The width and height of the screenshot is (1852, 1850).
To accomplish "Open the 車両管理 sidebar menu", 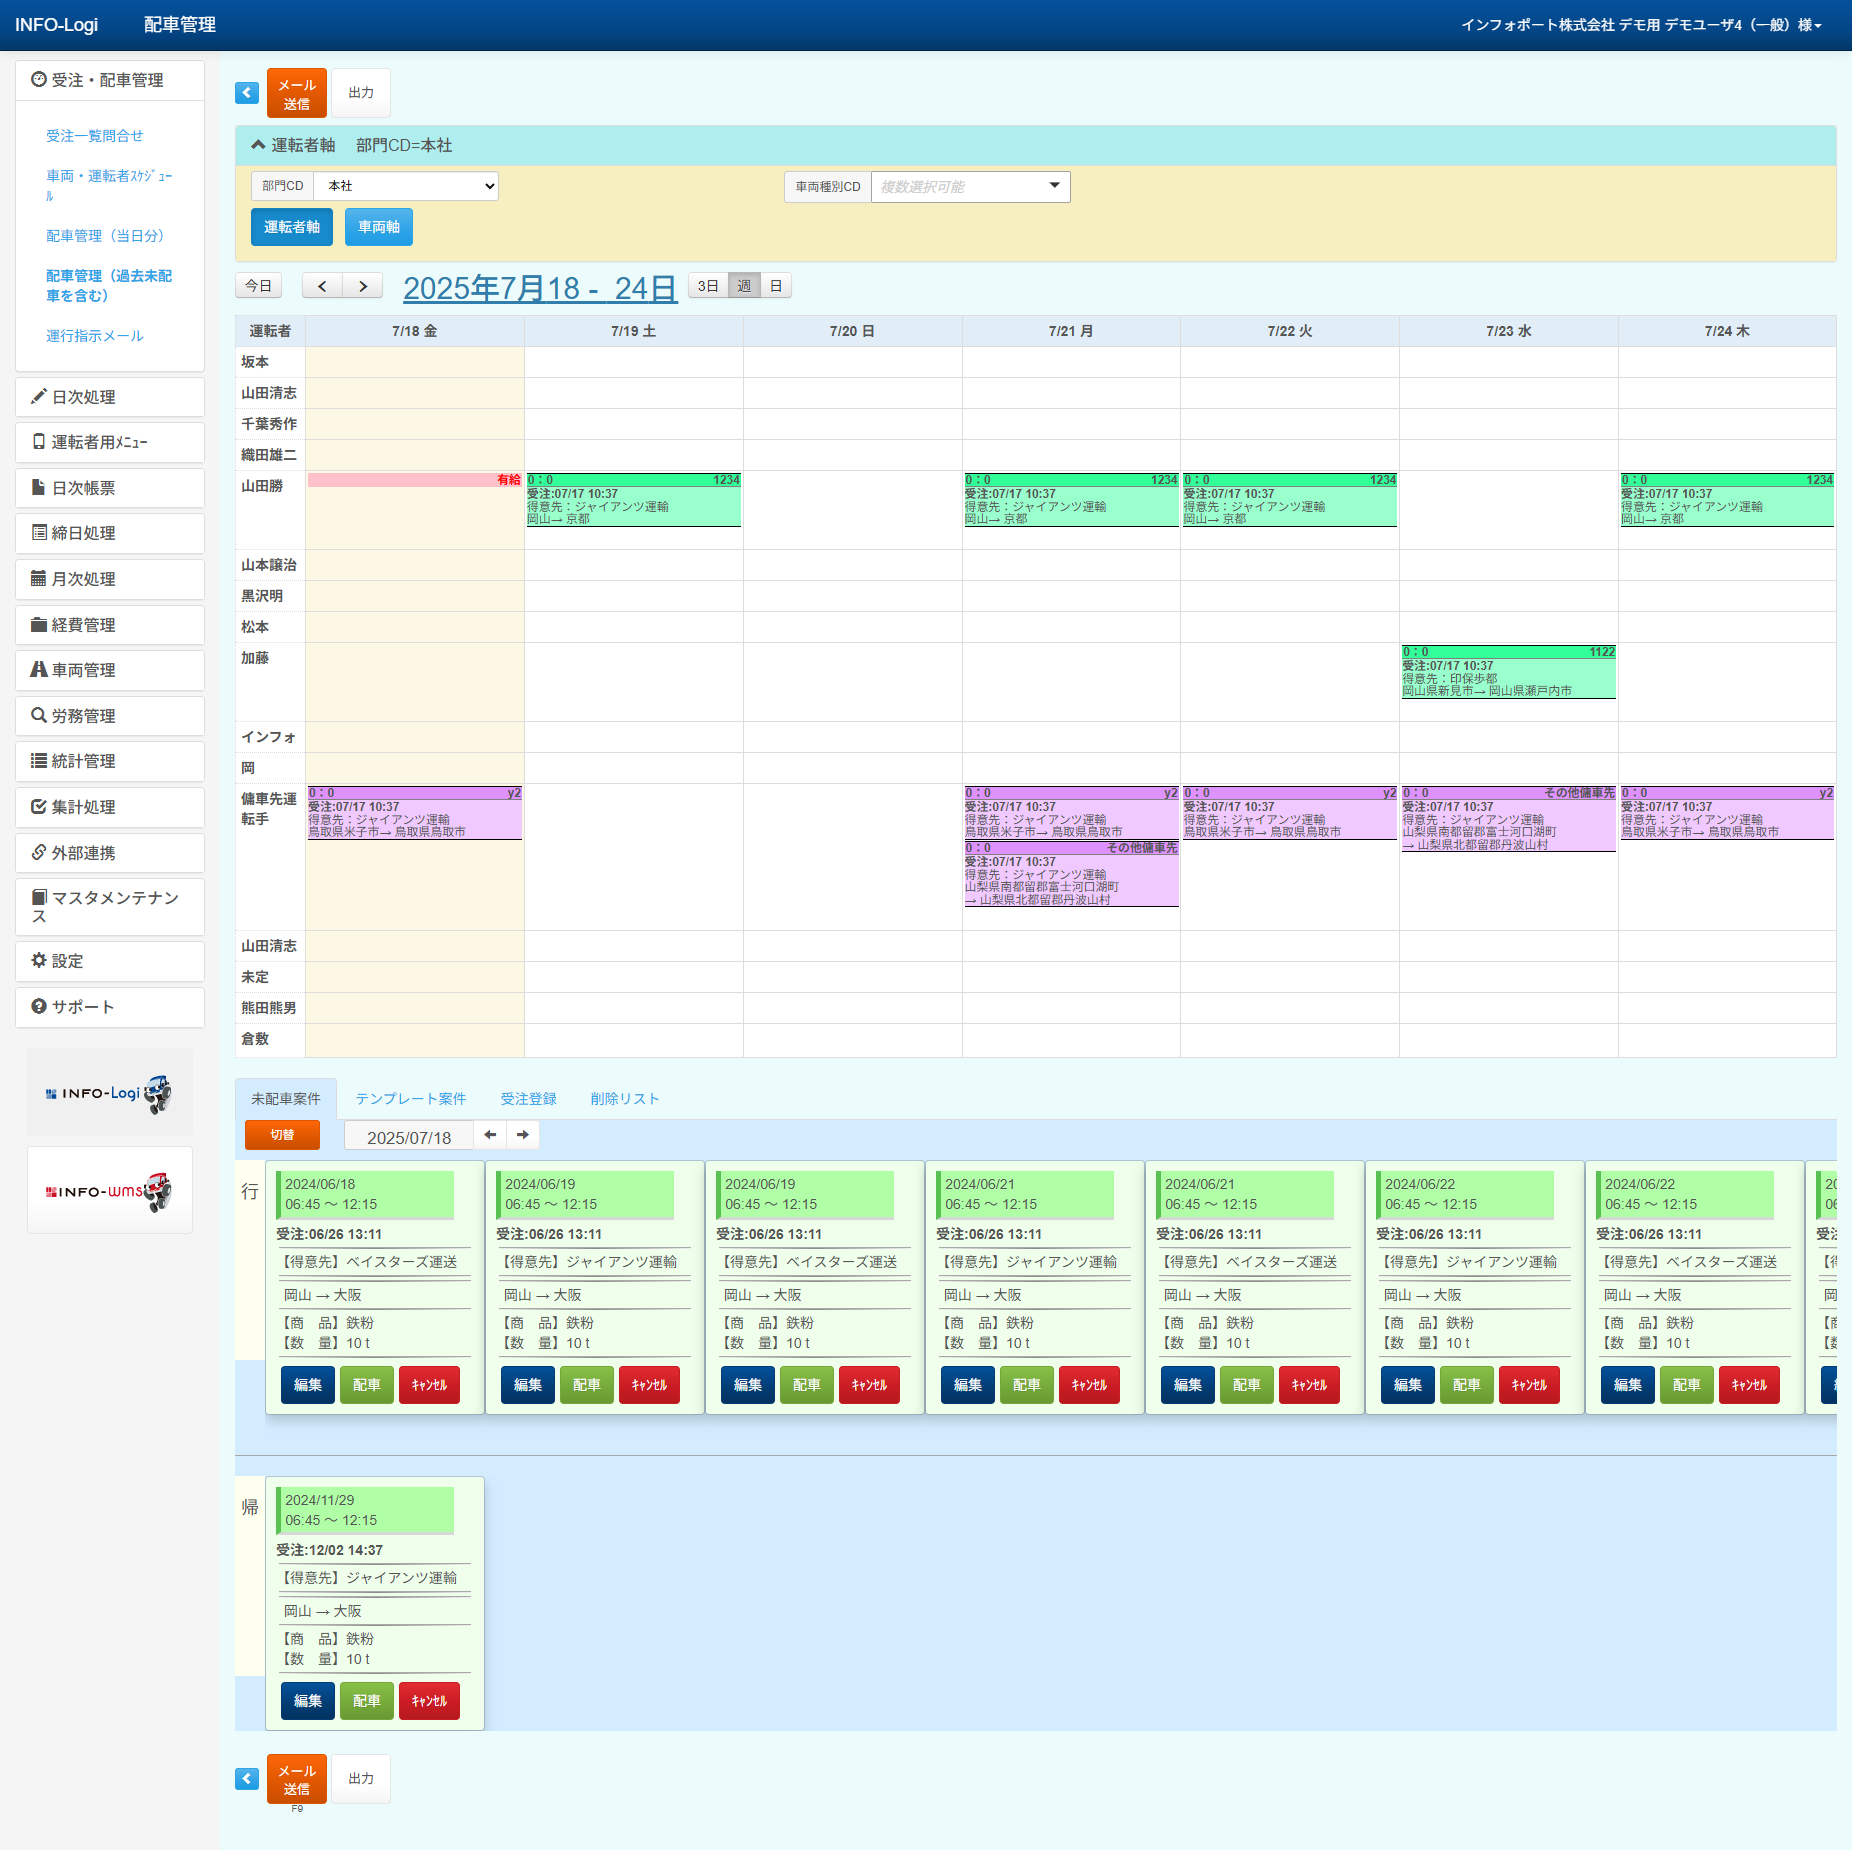I will [x=110, y=670].
